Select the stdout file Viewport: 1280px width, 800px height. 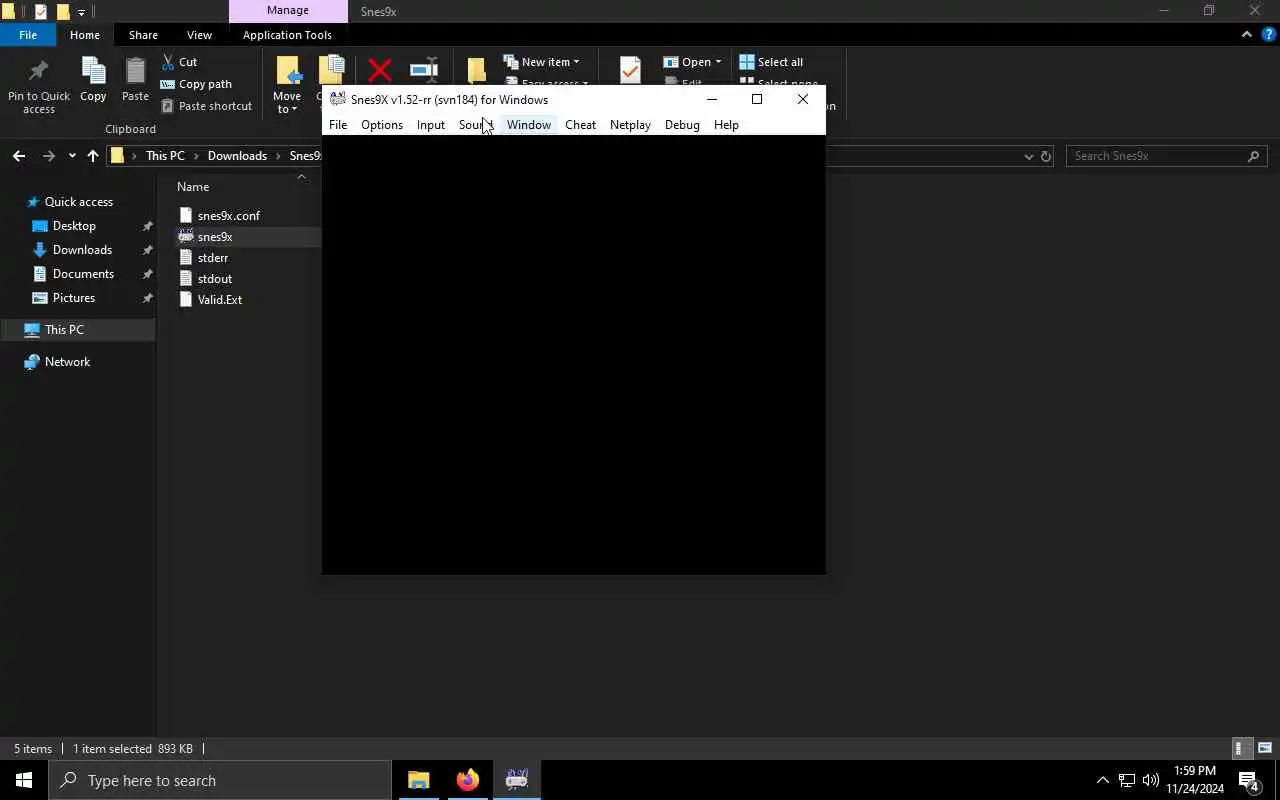[215, 279]
